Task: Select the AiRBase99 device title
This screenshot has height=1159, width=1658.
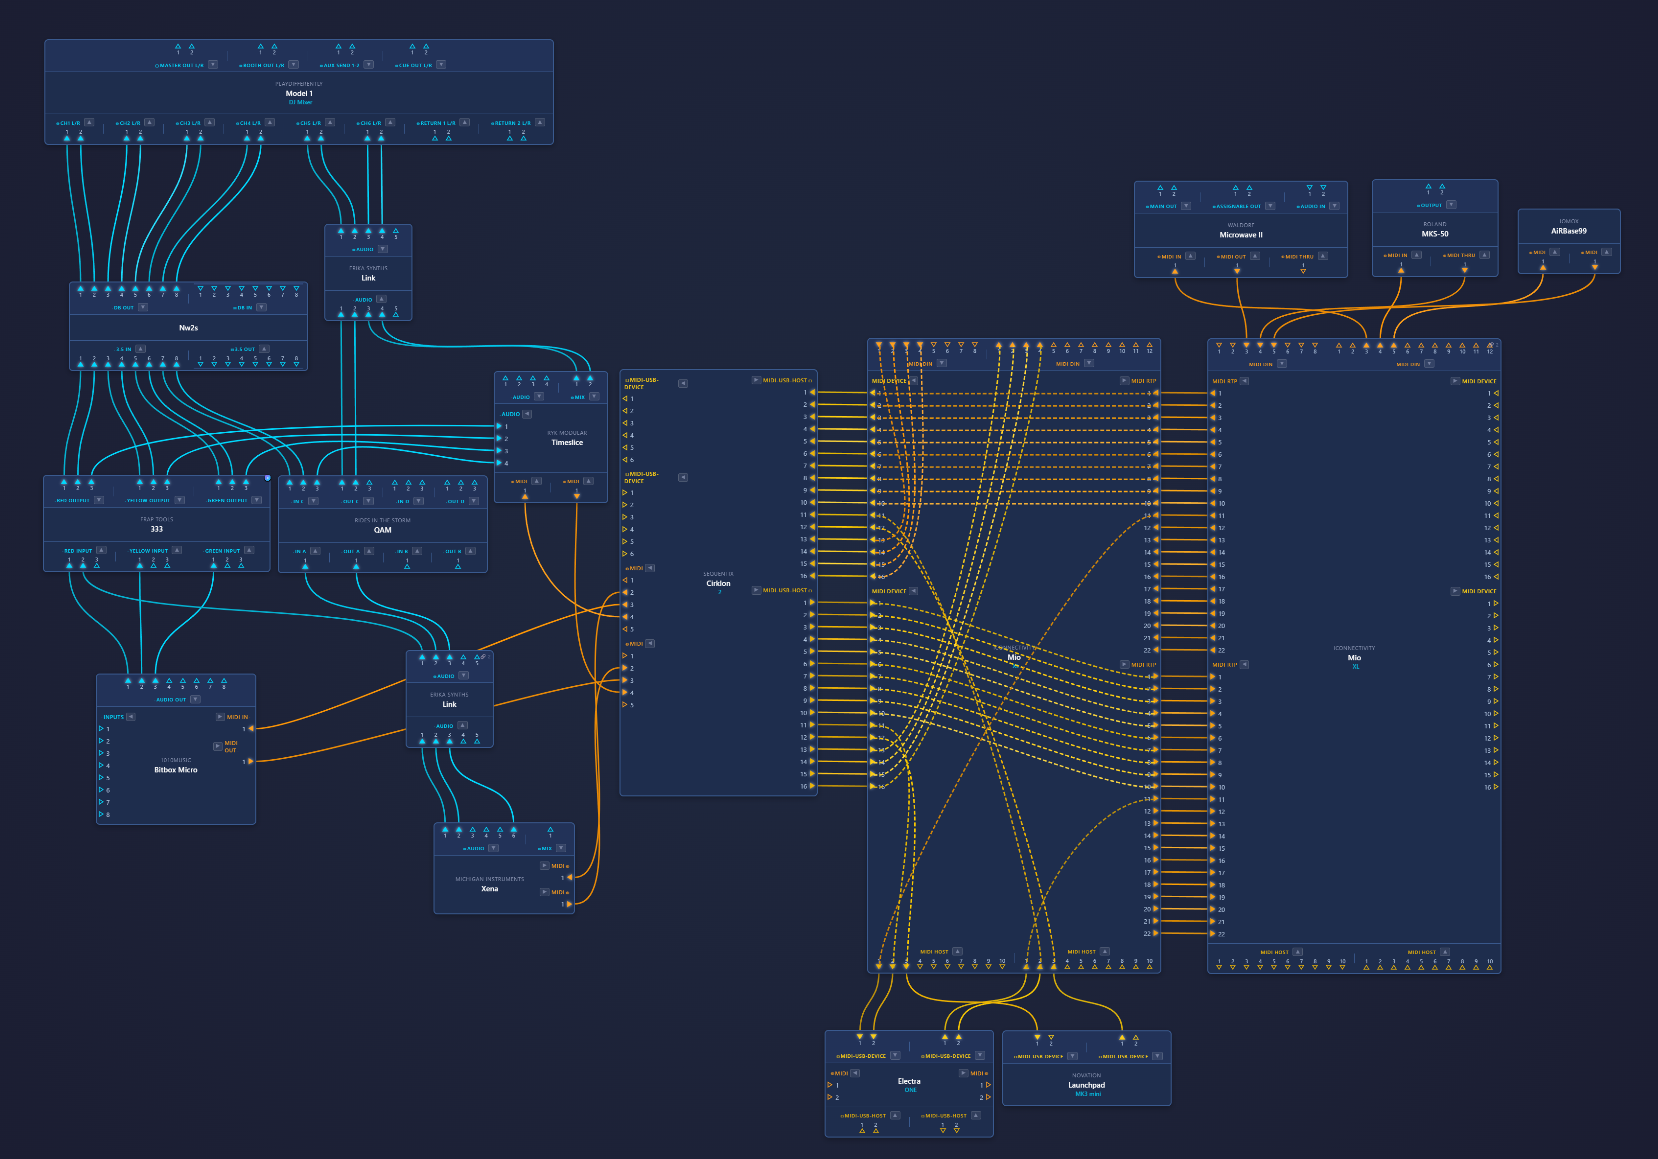Action: click(1569, 231)
